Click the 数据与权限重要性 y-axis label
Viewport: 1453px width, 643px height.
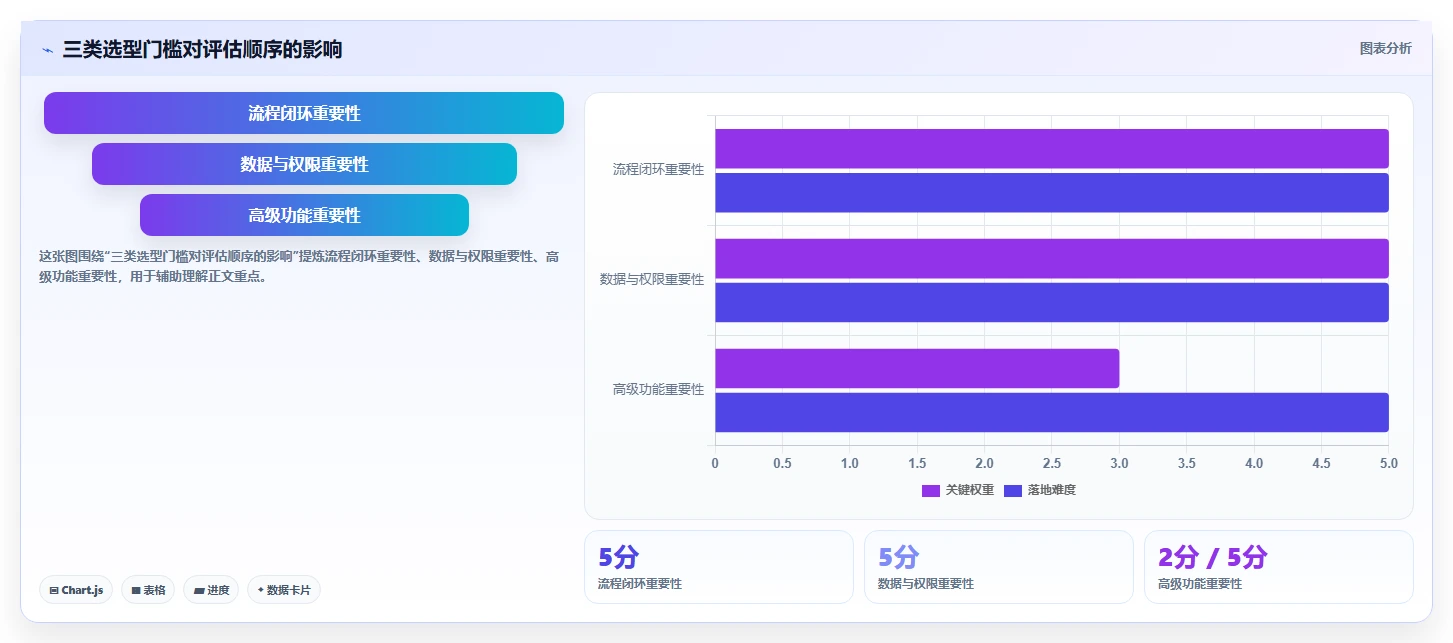pos(652,280)
